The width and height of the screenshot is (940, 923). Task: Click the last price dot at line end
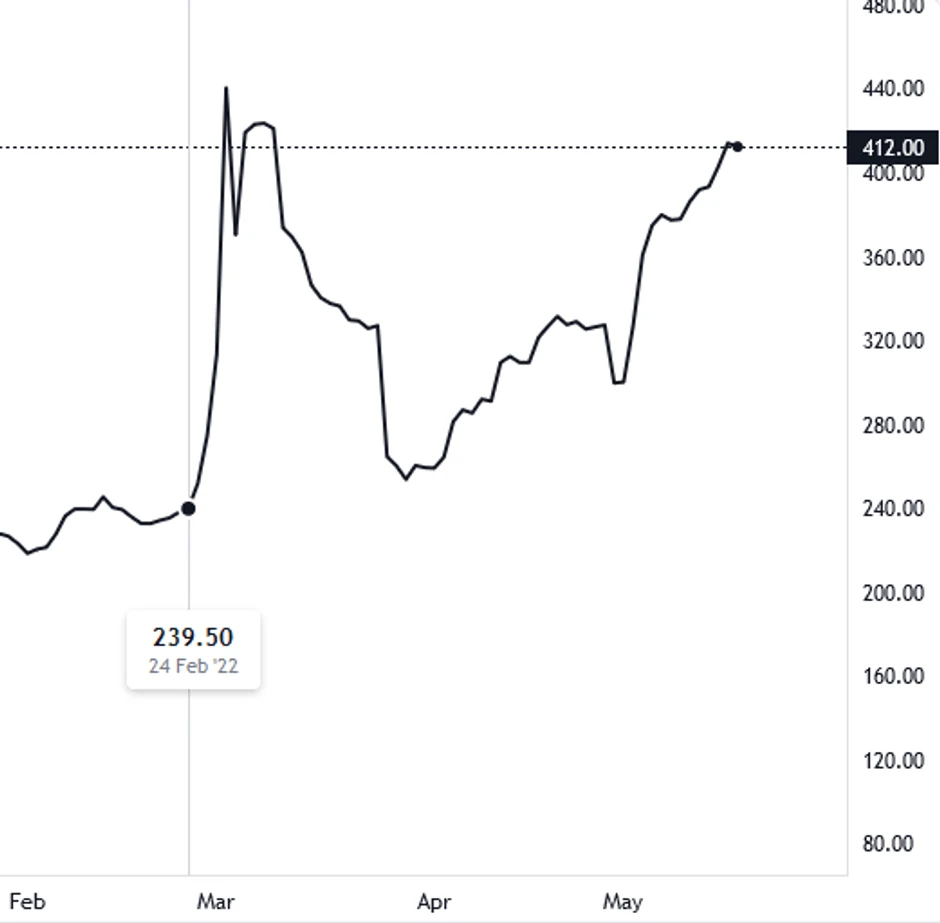pos(738,147)
